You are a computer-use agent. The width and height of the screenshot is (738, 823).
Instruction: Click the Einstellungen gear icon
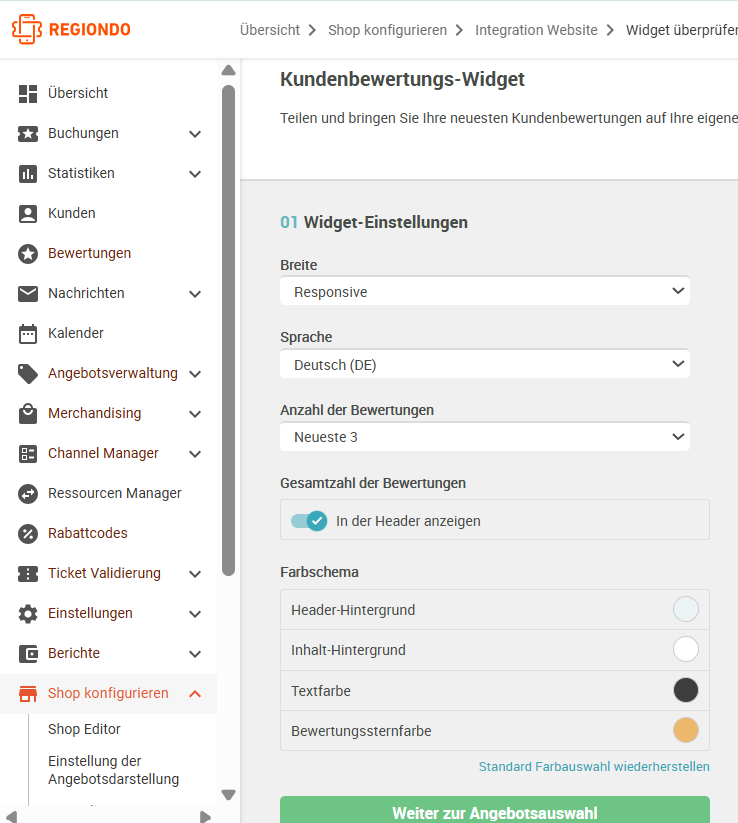[28, 614]
